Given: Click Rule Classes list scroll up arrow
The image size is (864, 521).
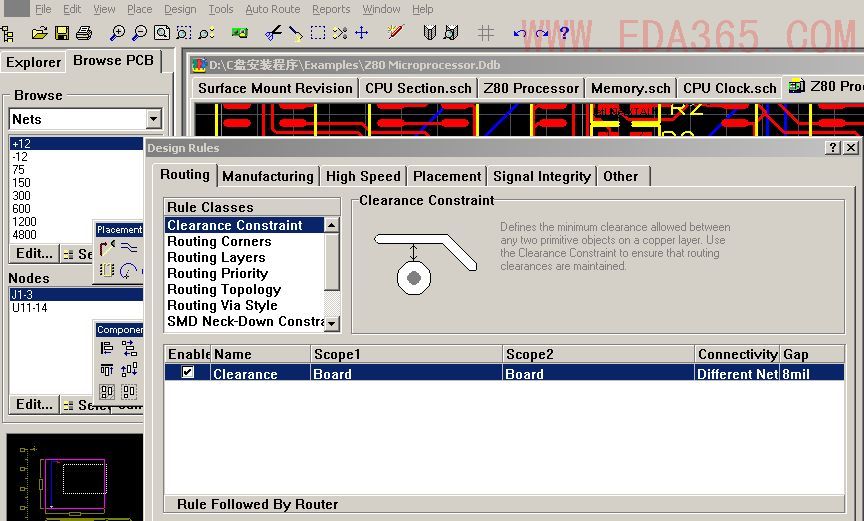Looking at the screenshot, I should coord(331,225).
